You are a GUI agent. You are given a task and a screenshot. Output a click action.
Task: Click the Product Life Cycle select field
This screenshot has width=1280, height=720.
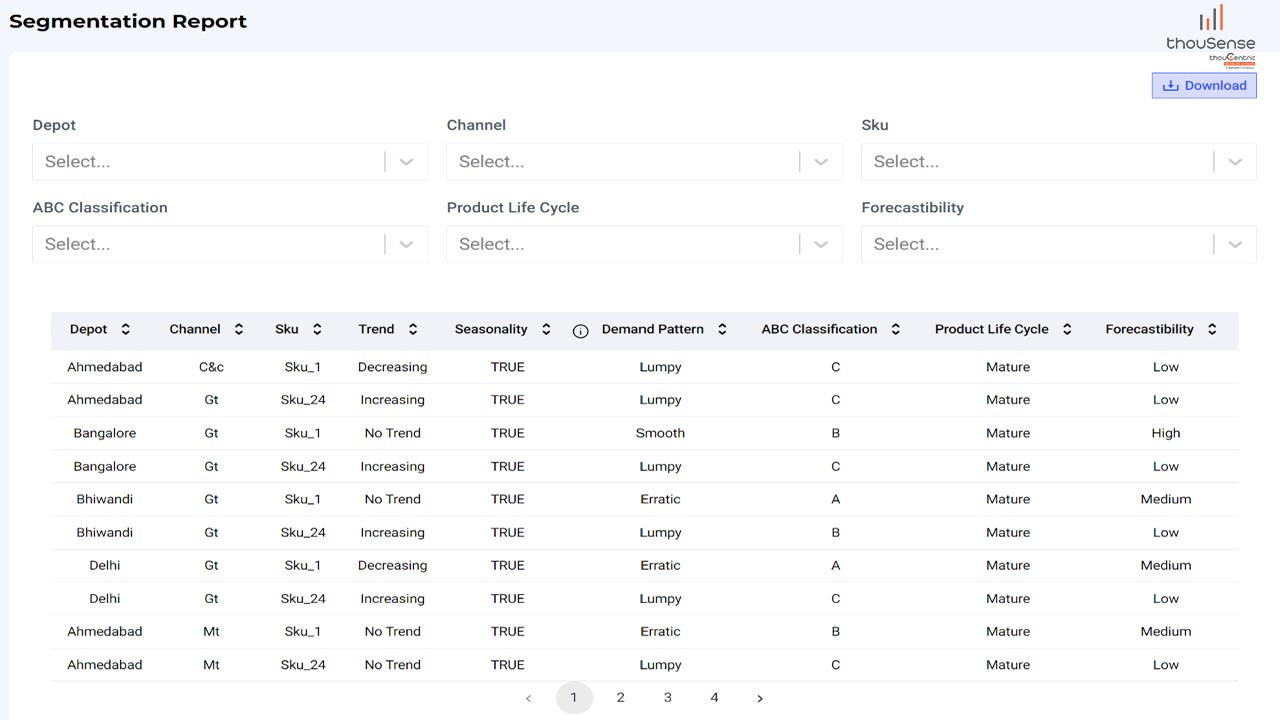(x=644, y=244)
